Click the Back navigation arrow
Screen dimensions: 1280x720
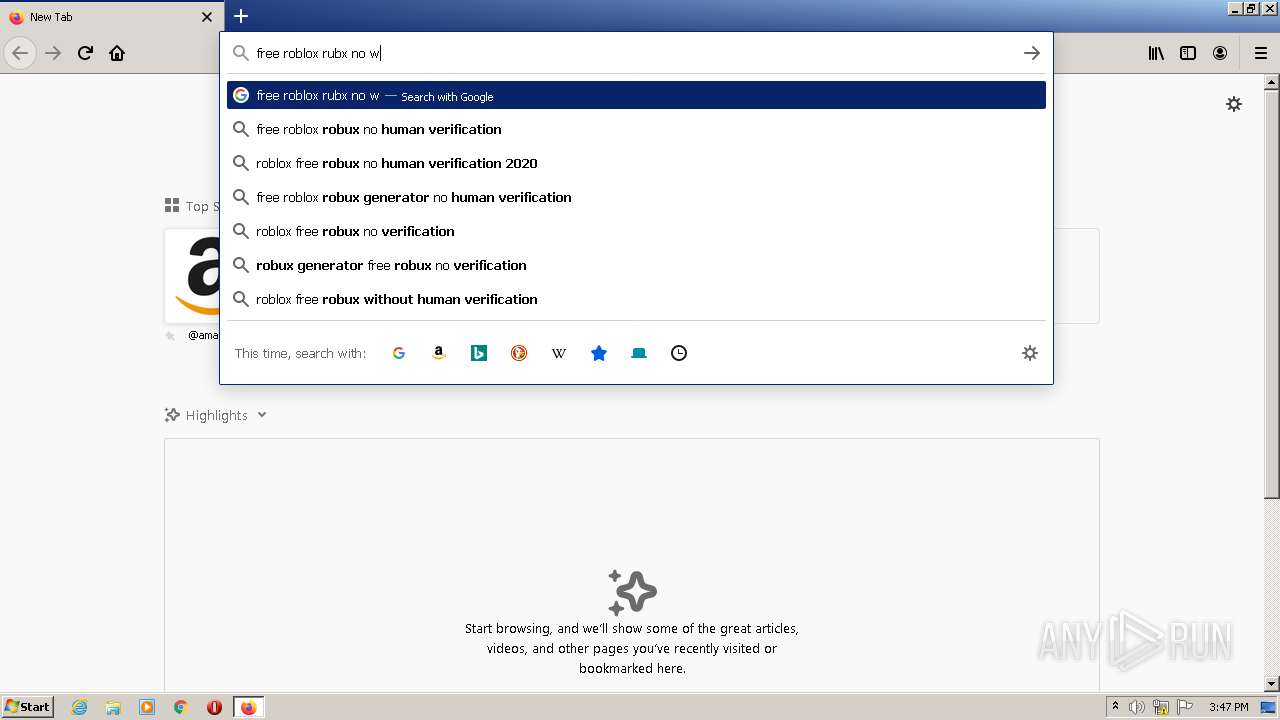[20, 53]
